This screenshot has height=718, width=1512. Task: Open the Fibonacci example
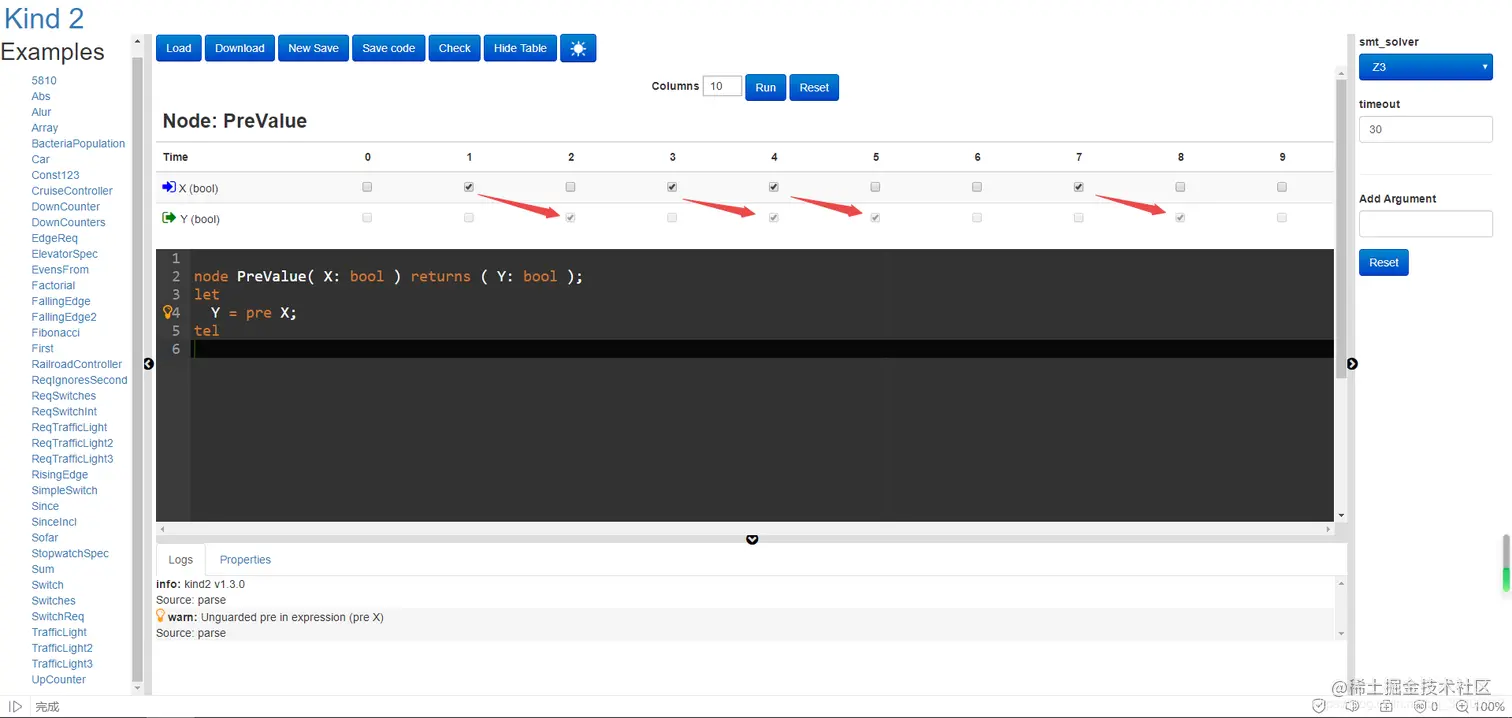[x=55, y=333]
